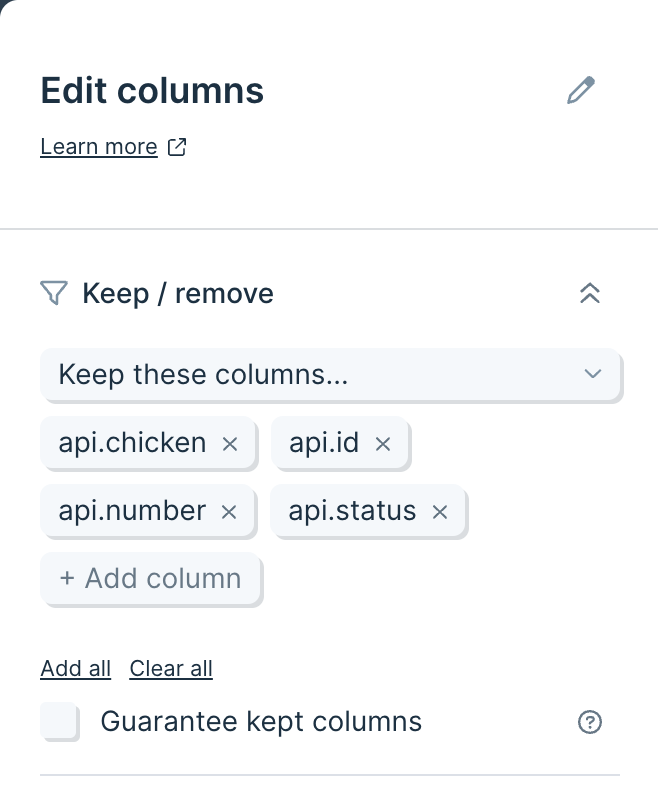Select the api.status column chip
This screenshot has width=658, height=786.
352,512
